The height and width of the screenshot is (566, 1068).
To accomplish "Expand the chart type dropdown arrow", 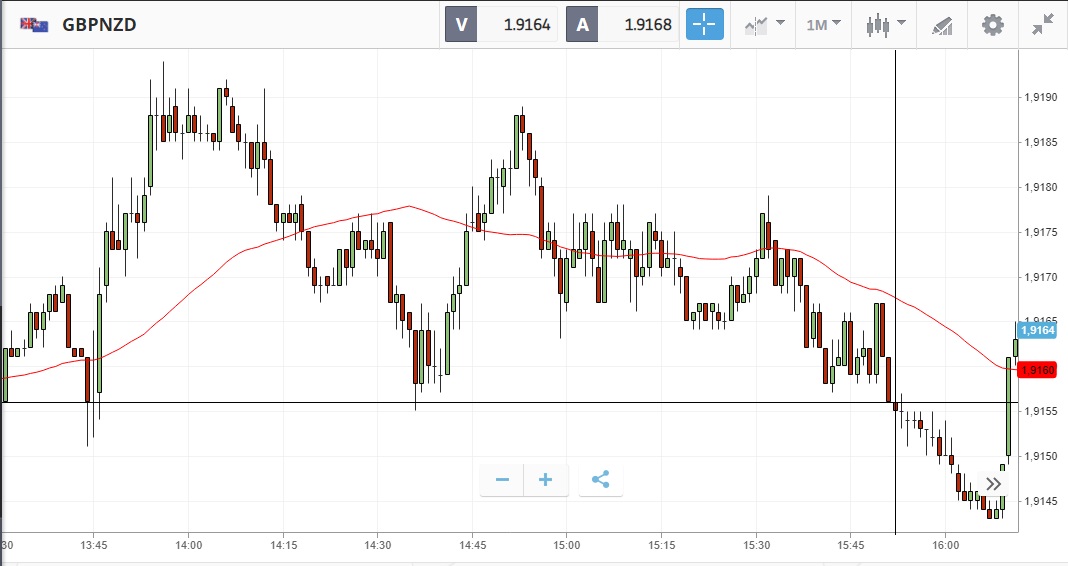I will point(902,22).
